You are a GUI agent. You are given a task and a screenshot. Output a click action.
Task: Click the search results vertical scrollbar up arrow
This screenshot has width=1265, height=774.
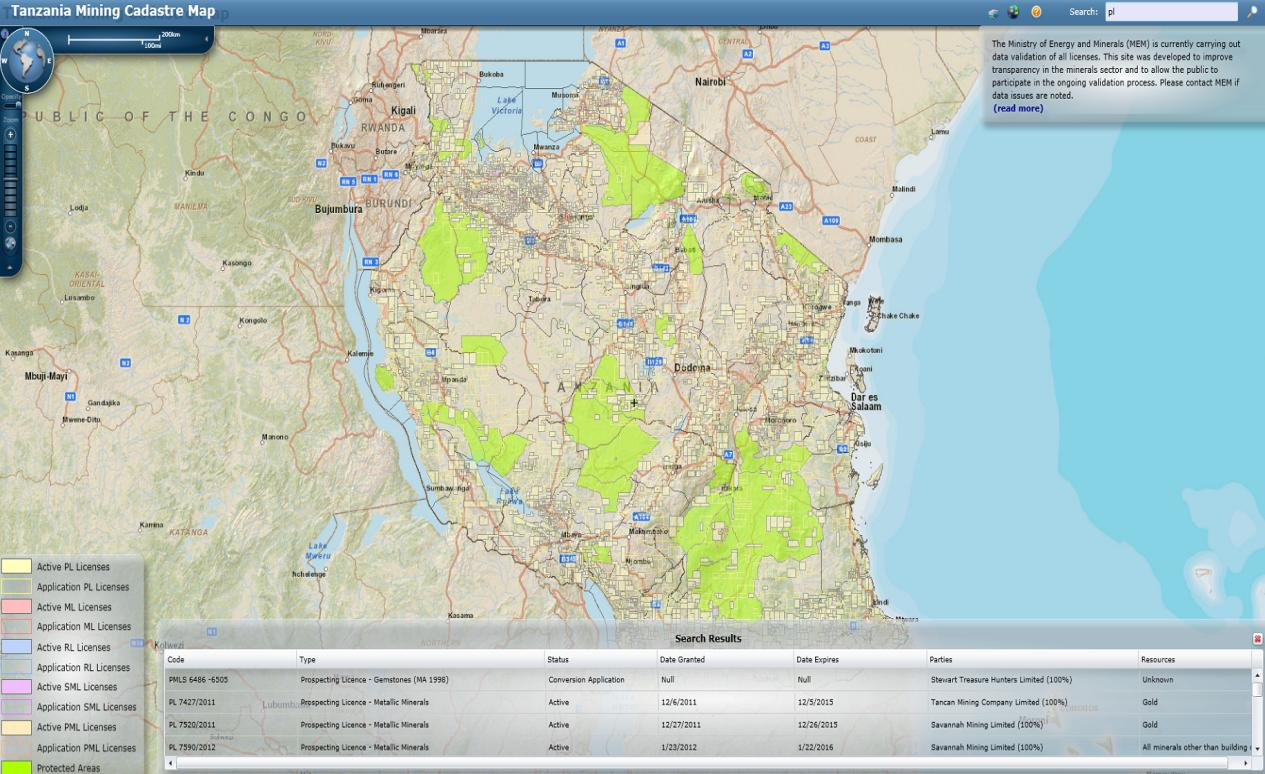(x=1257, y=675)
